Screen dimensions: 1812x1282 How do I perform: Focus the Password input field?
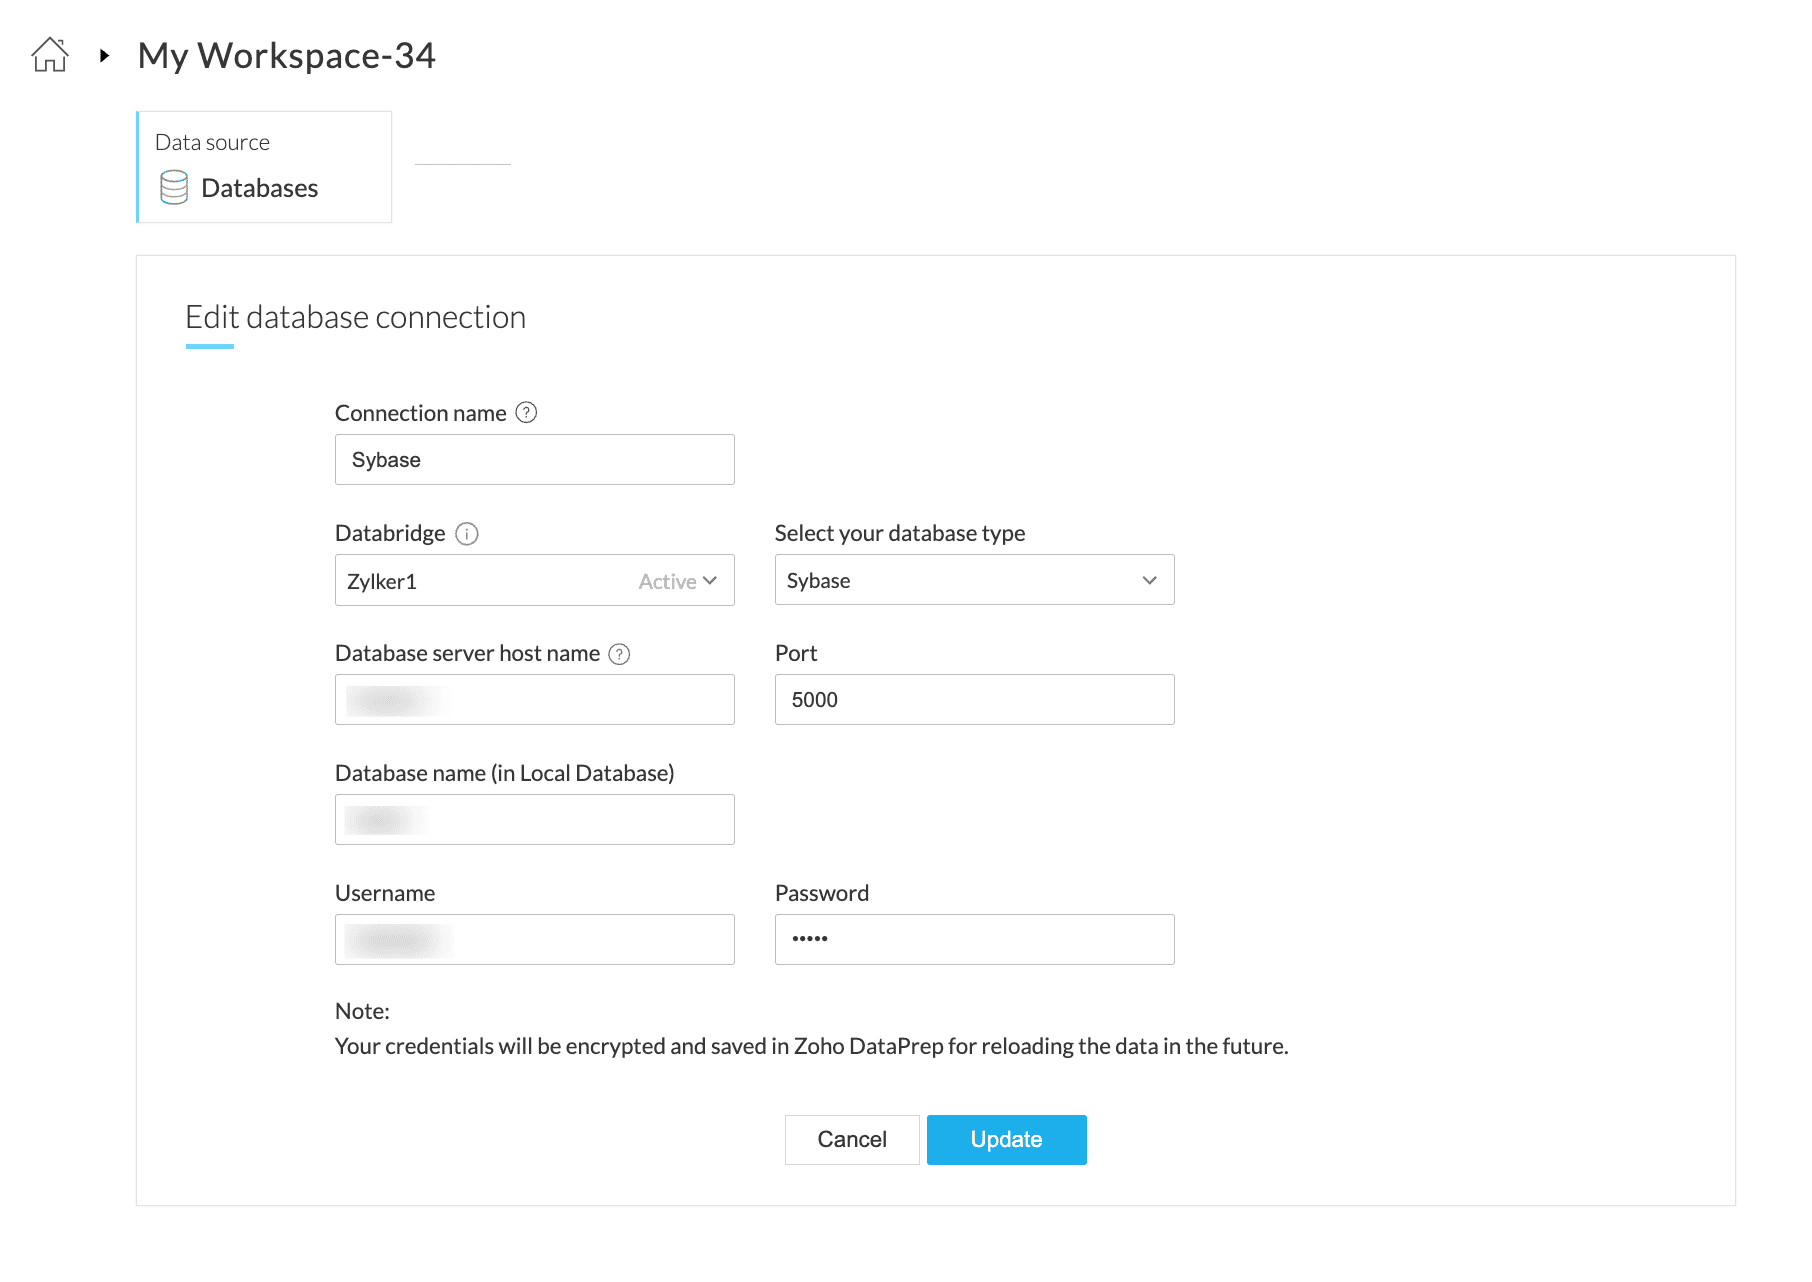click(x=975, y=940)
